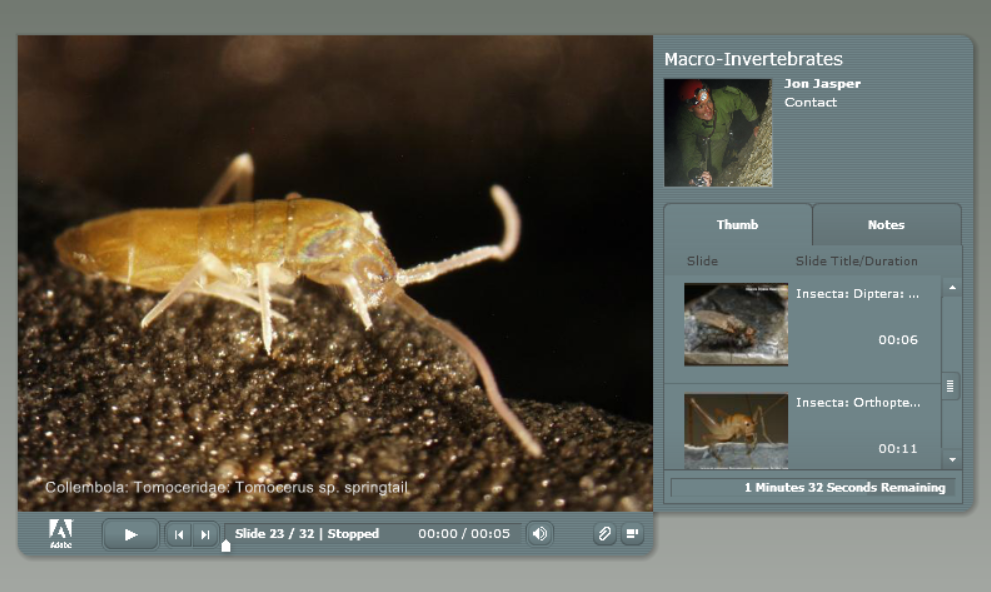Mute the audio with speaker icon
991x592 pixels.
pos(540,534)
